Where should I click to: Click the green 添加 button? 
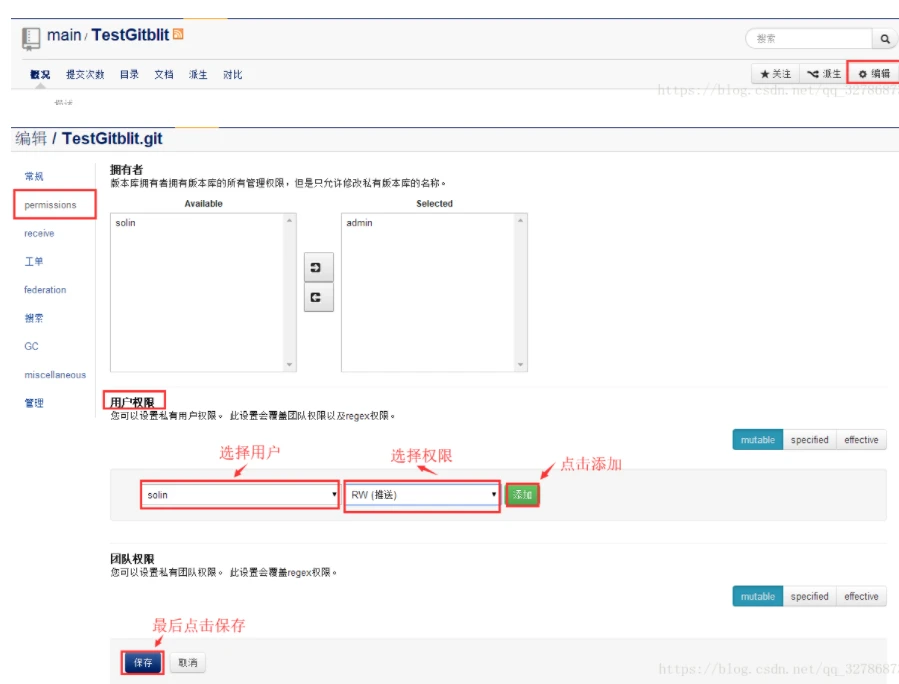pos(522,495)
